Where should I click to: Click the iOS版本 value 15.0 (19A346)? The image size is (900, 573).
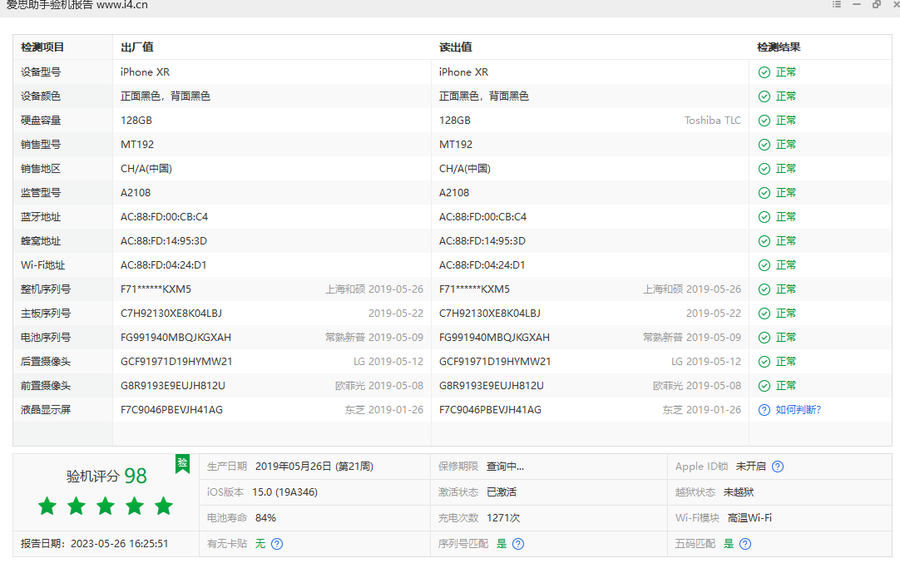[x=285, y=492]
